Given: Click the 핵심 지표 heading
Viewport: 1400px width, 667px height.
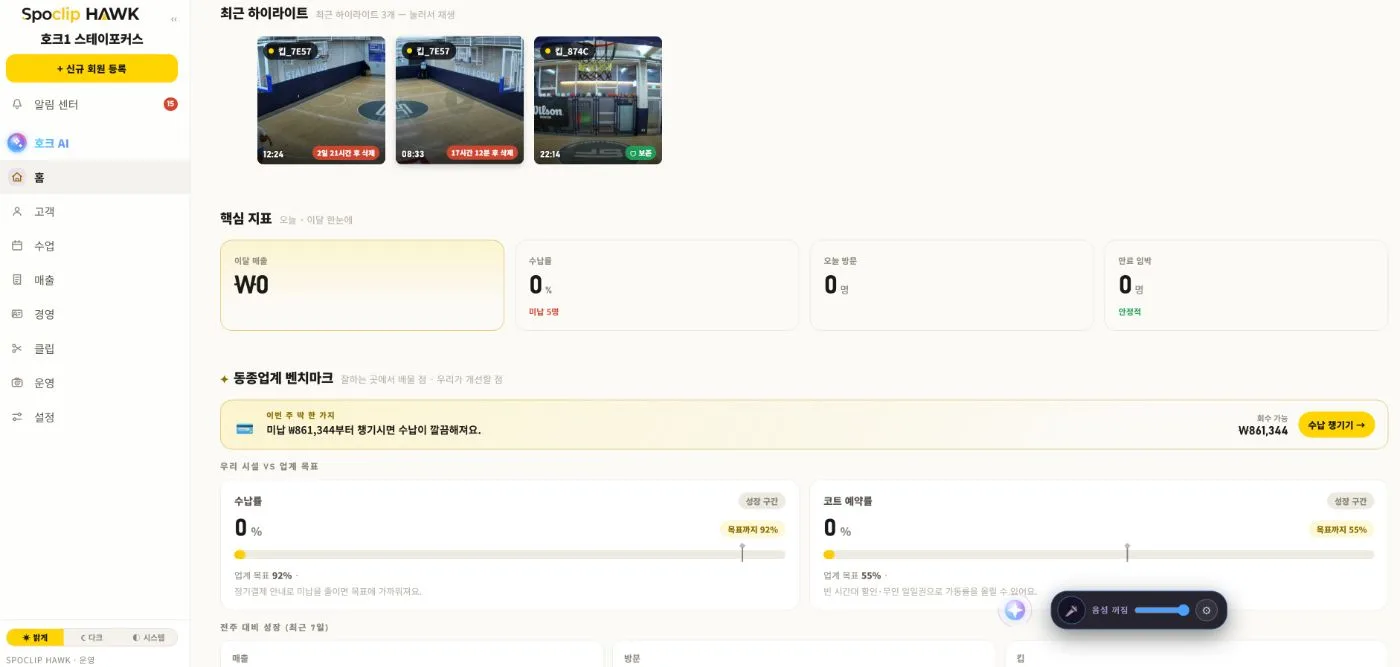Looking at the screenshot, I should click(246, 218).
